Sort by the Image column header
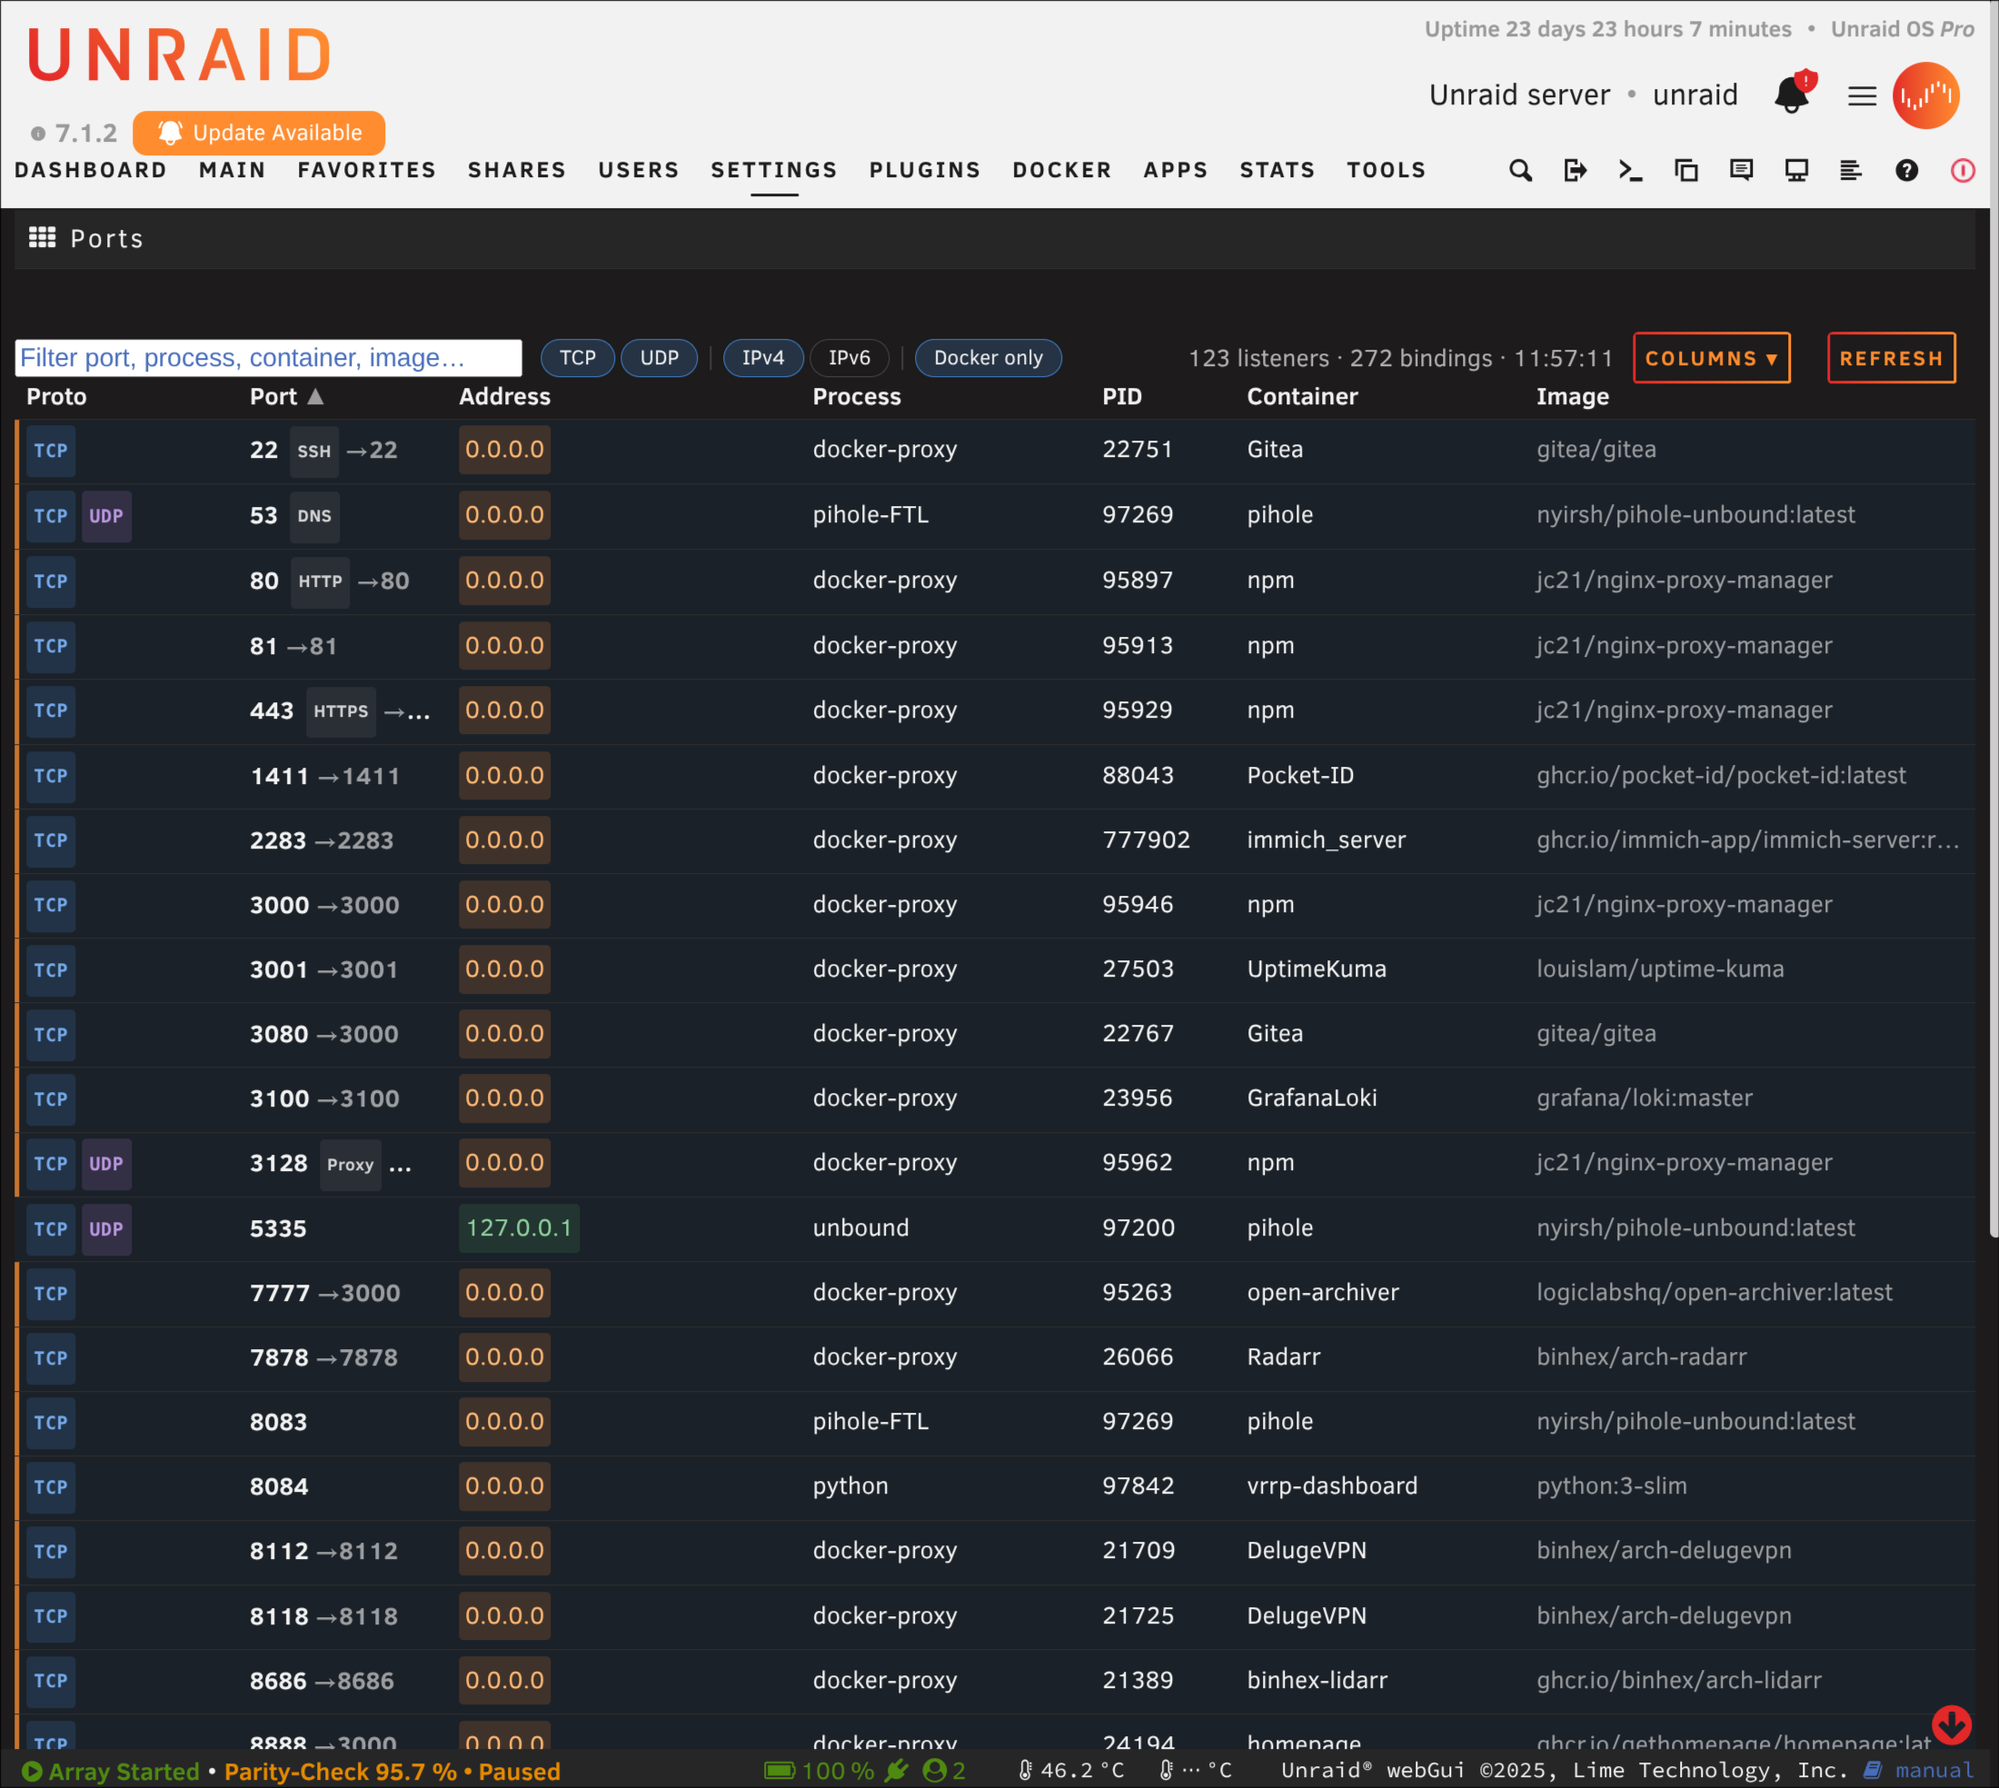Viewport: 1999px width, 1788px height. [x=1572, y=397]
